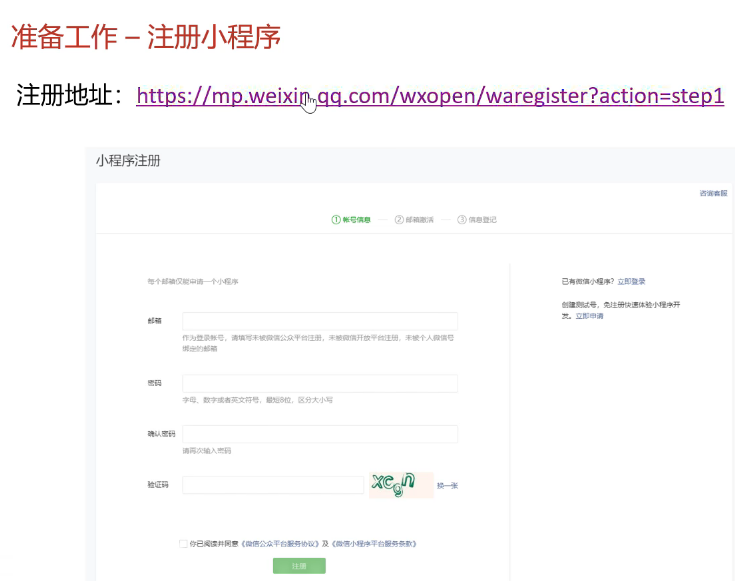The height and width of the screenshot is (581, 735).
Task: Open the 微信公众平台服务协议 link
Action: (280, 543)
